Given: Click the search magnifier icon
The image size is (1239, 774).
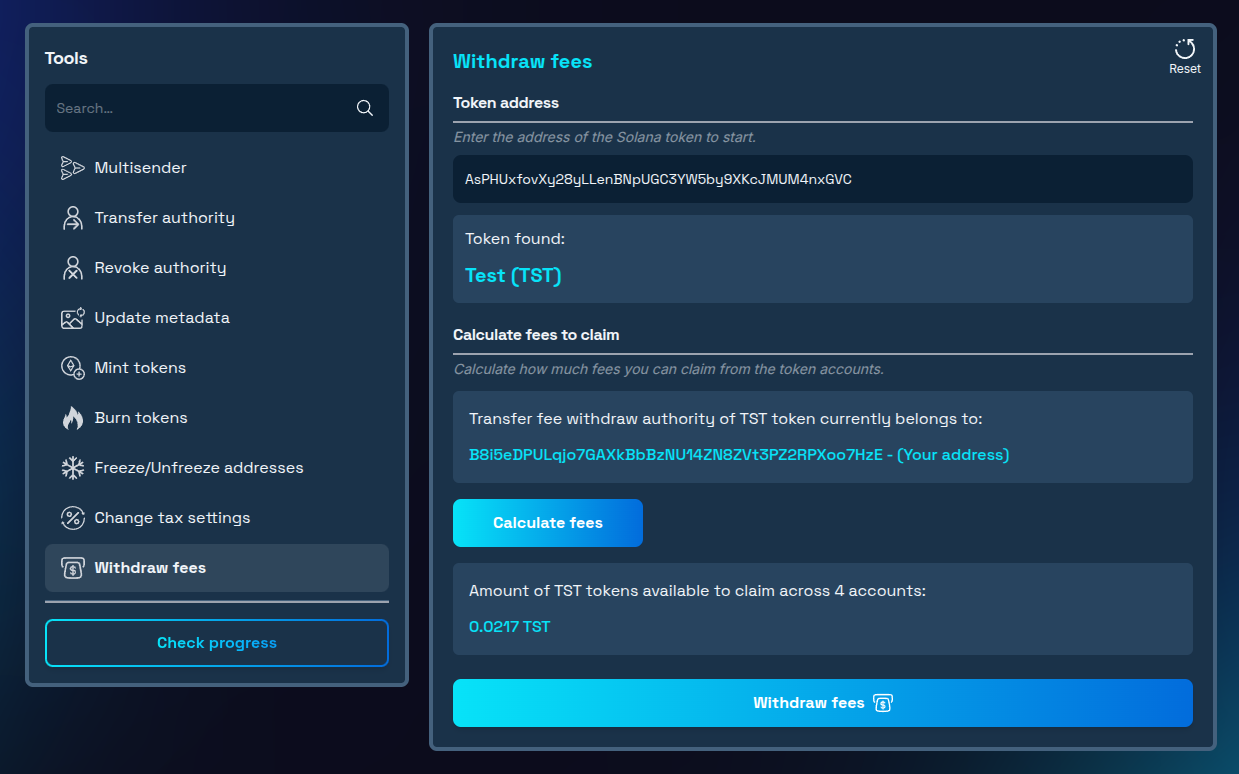Looking at the screenshot, I should click(x=365, y=108).
